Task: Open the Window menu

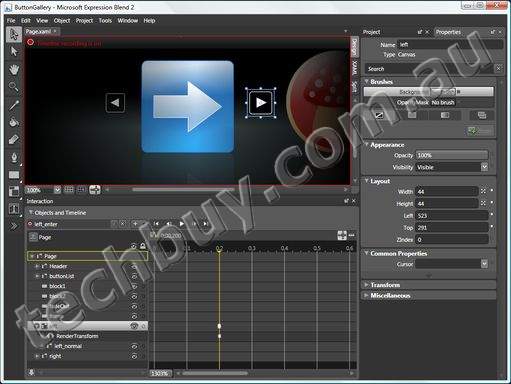Action: tap(128, 21)
